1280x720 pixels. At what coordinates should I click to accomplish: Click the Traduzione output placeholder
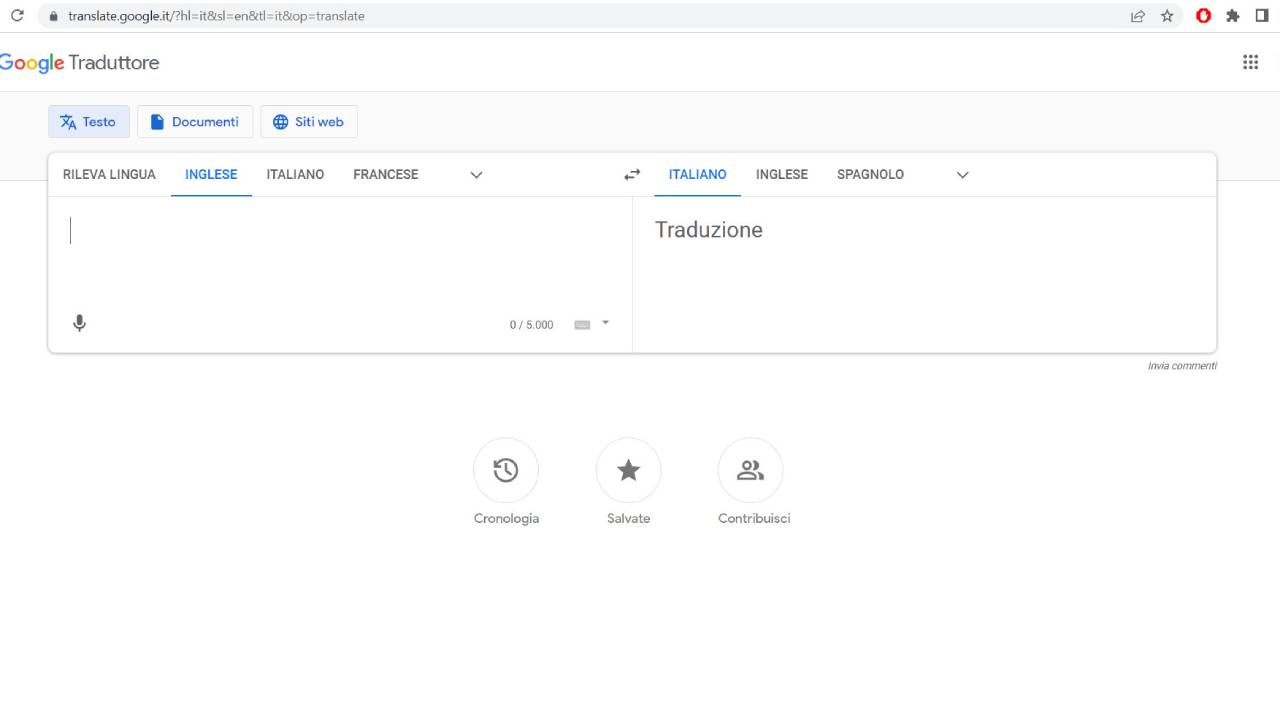point(709,230)
